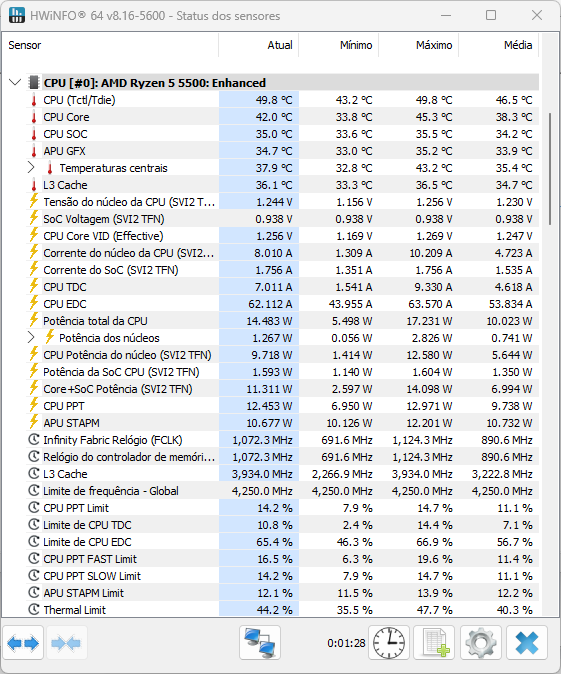This screenshot has width=561, height=674.
Task: Close sensors with the blue X icon
Action: tap(527, 643)
